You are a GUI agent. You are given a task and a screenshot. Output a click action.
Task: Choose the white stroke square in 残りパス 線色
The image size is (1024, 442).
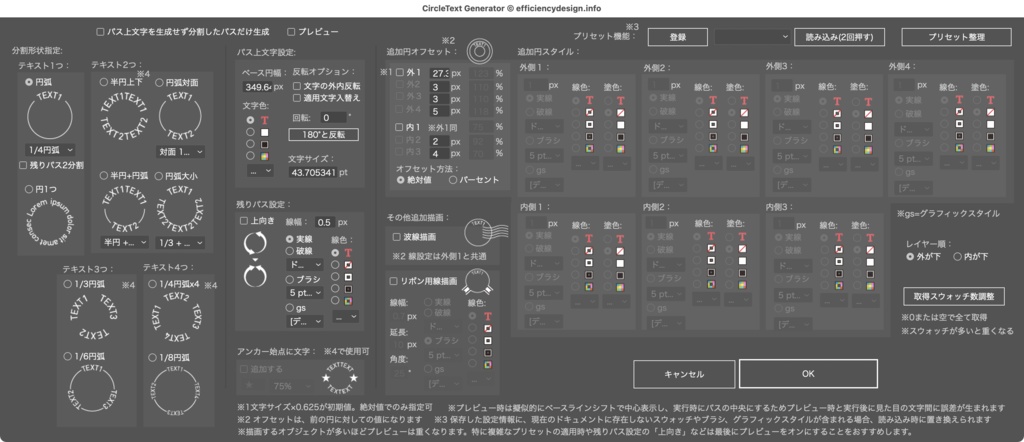(x=349, y=276)
